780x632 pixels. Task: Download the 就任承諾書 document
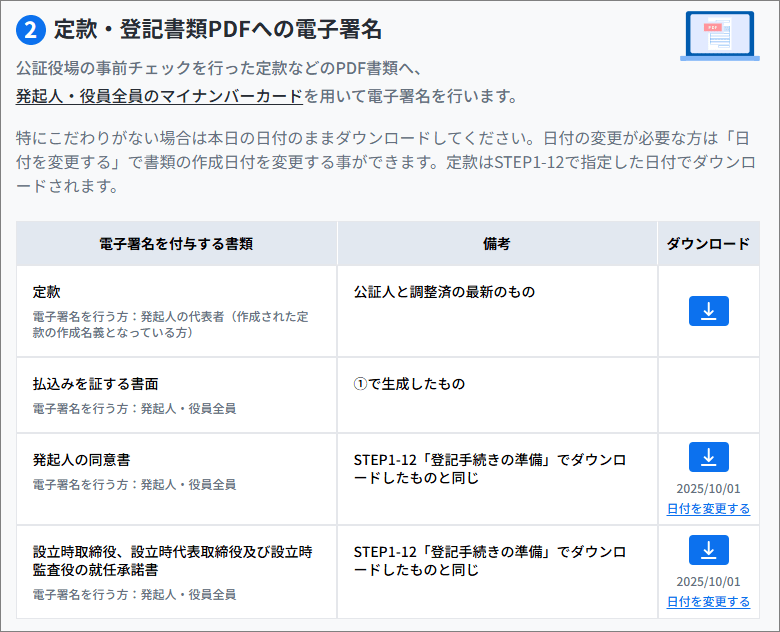tap(708, 550)
